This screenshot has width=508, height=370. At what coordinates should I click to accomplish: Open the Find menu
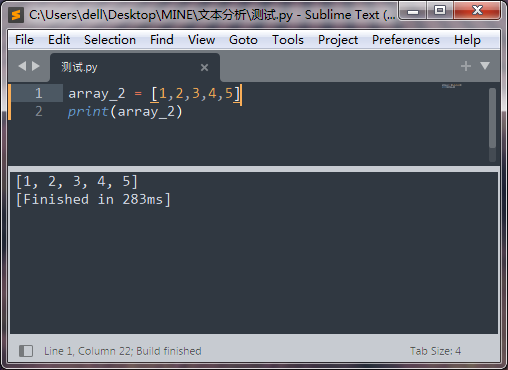tap(162, 40)
